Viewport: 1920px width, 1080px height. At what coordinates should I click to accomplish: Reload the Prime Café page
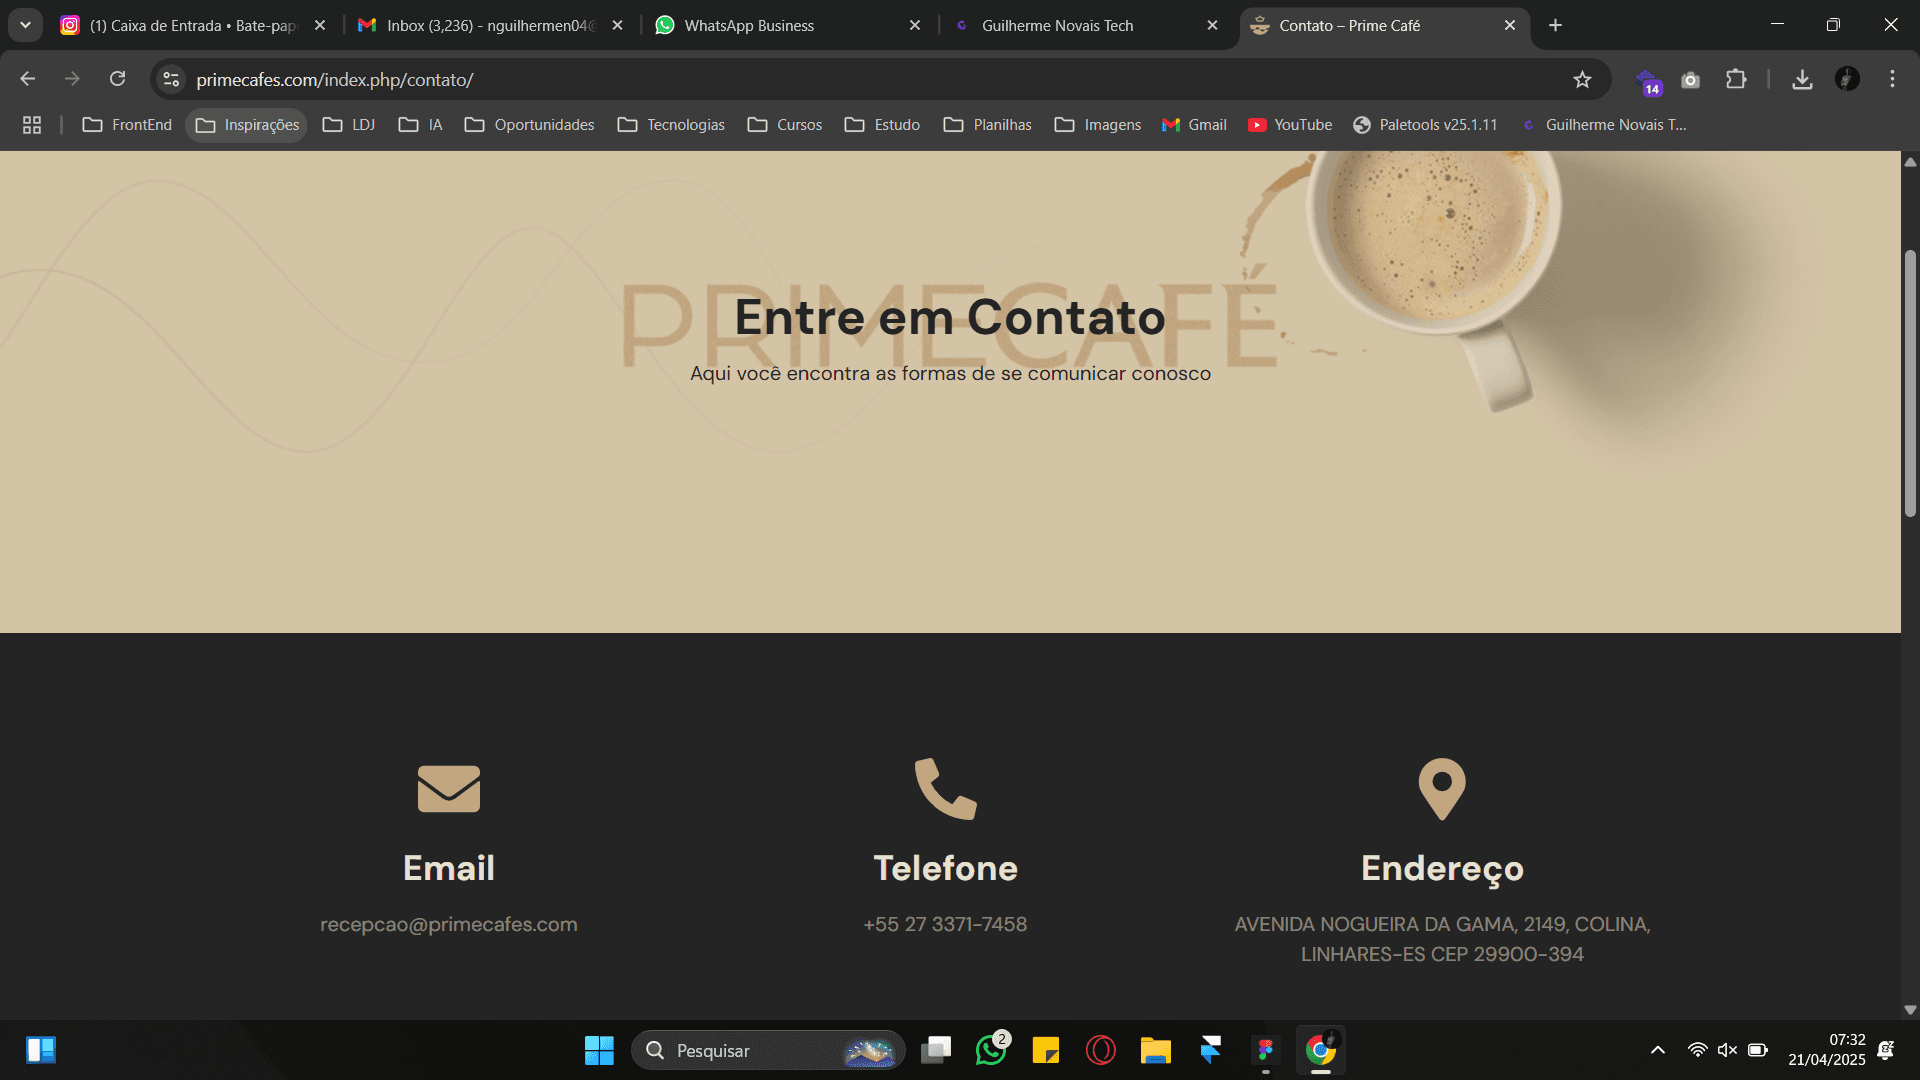[118, 79]
